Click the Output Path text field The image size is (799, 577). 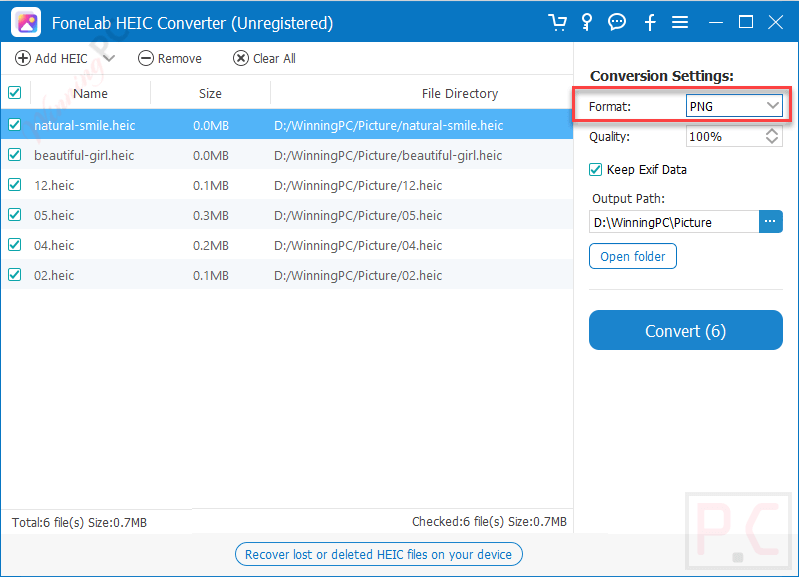674,222
